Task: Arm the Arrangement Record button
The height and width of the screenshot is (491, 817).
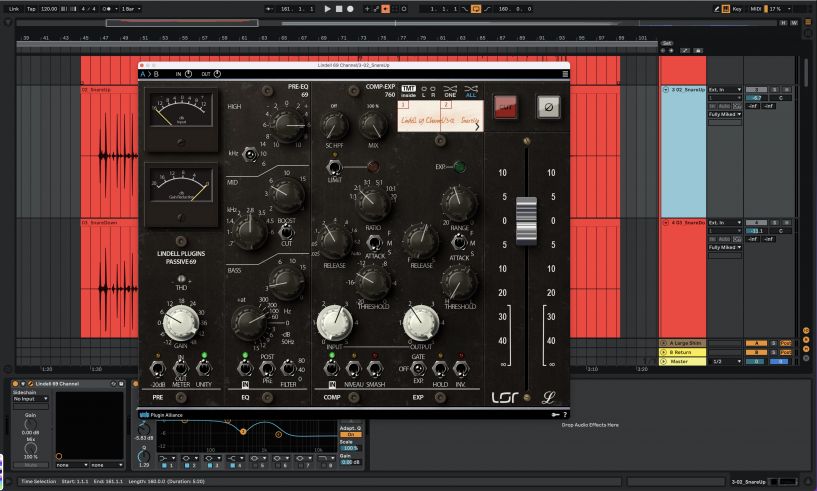Action: click(350, 9)
